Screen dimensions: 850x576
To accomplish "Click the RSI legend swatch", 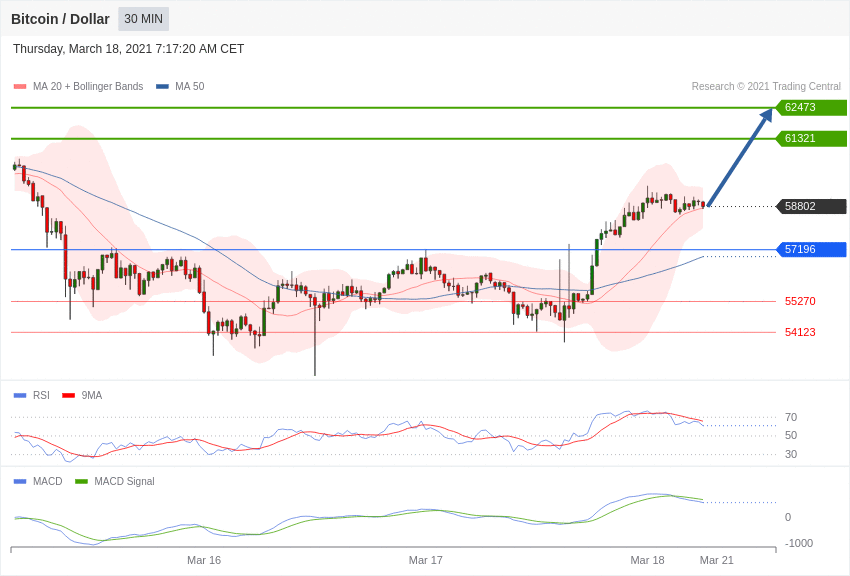I will coord(20,396).
